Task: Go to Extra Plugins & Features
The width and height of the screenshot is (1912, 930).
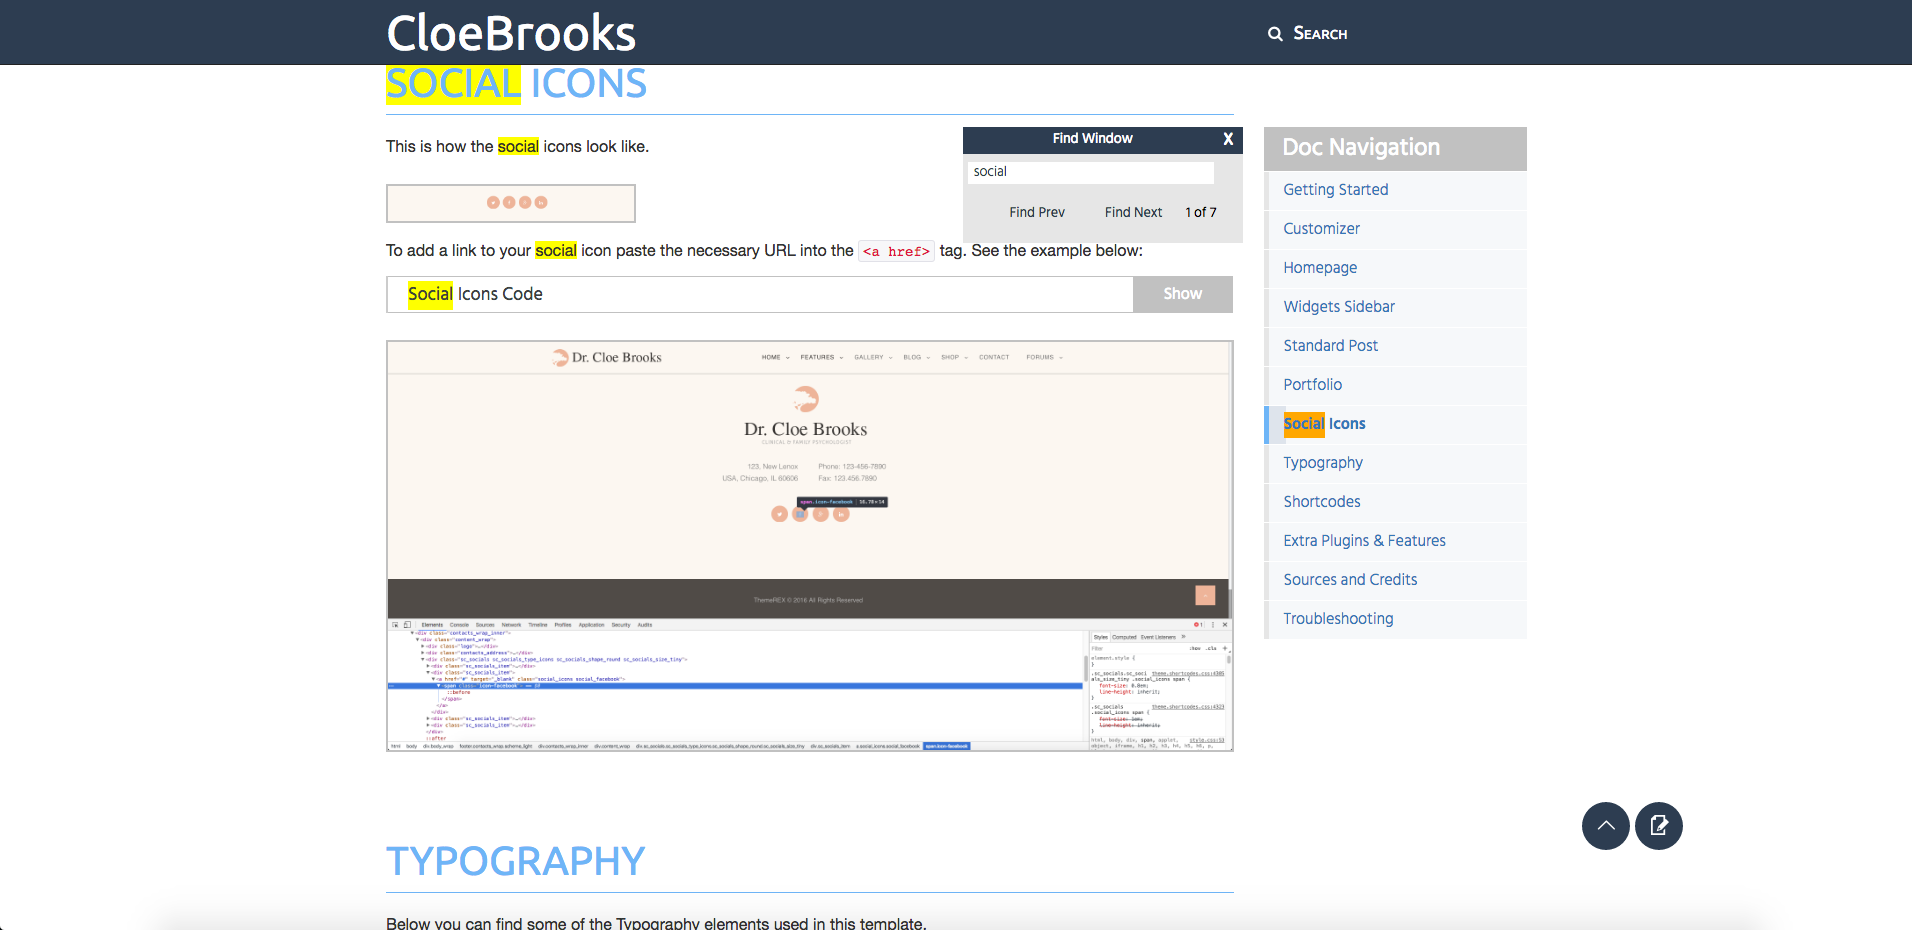Action: (x=1364, y=541)
